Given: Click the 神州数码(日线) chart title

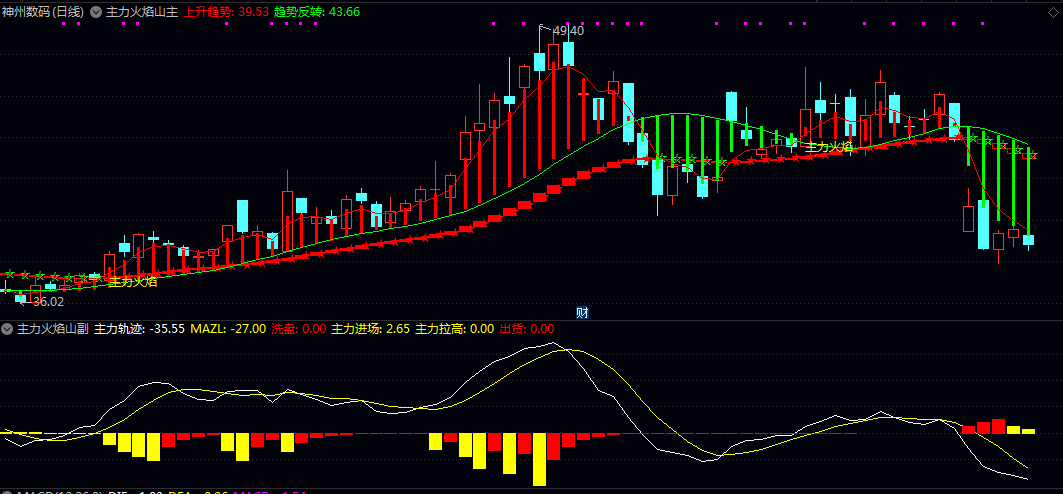Looking at the screenshot, I should tap(43, 12).
